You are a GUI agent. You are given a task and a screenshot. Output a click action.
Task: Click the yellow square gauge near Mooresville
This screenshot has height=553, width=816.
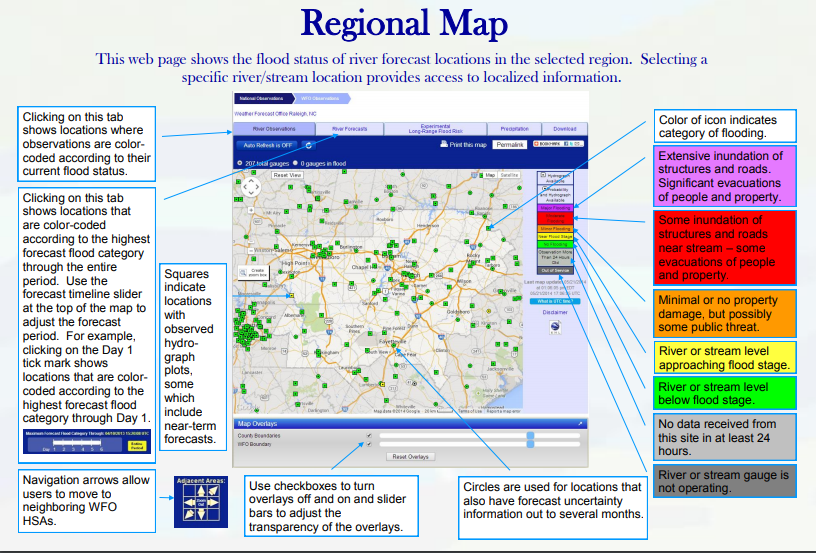(x=291, y=295)
